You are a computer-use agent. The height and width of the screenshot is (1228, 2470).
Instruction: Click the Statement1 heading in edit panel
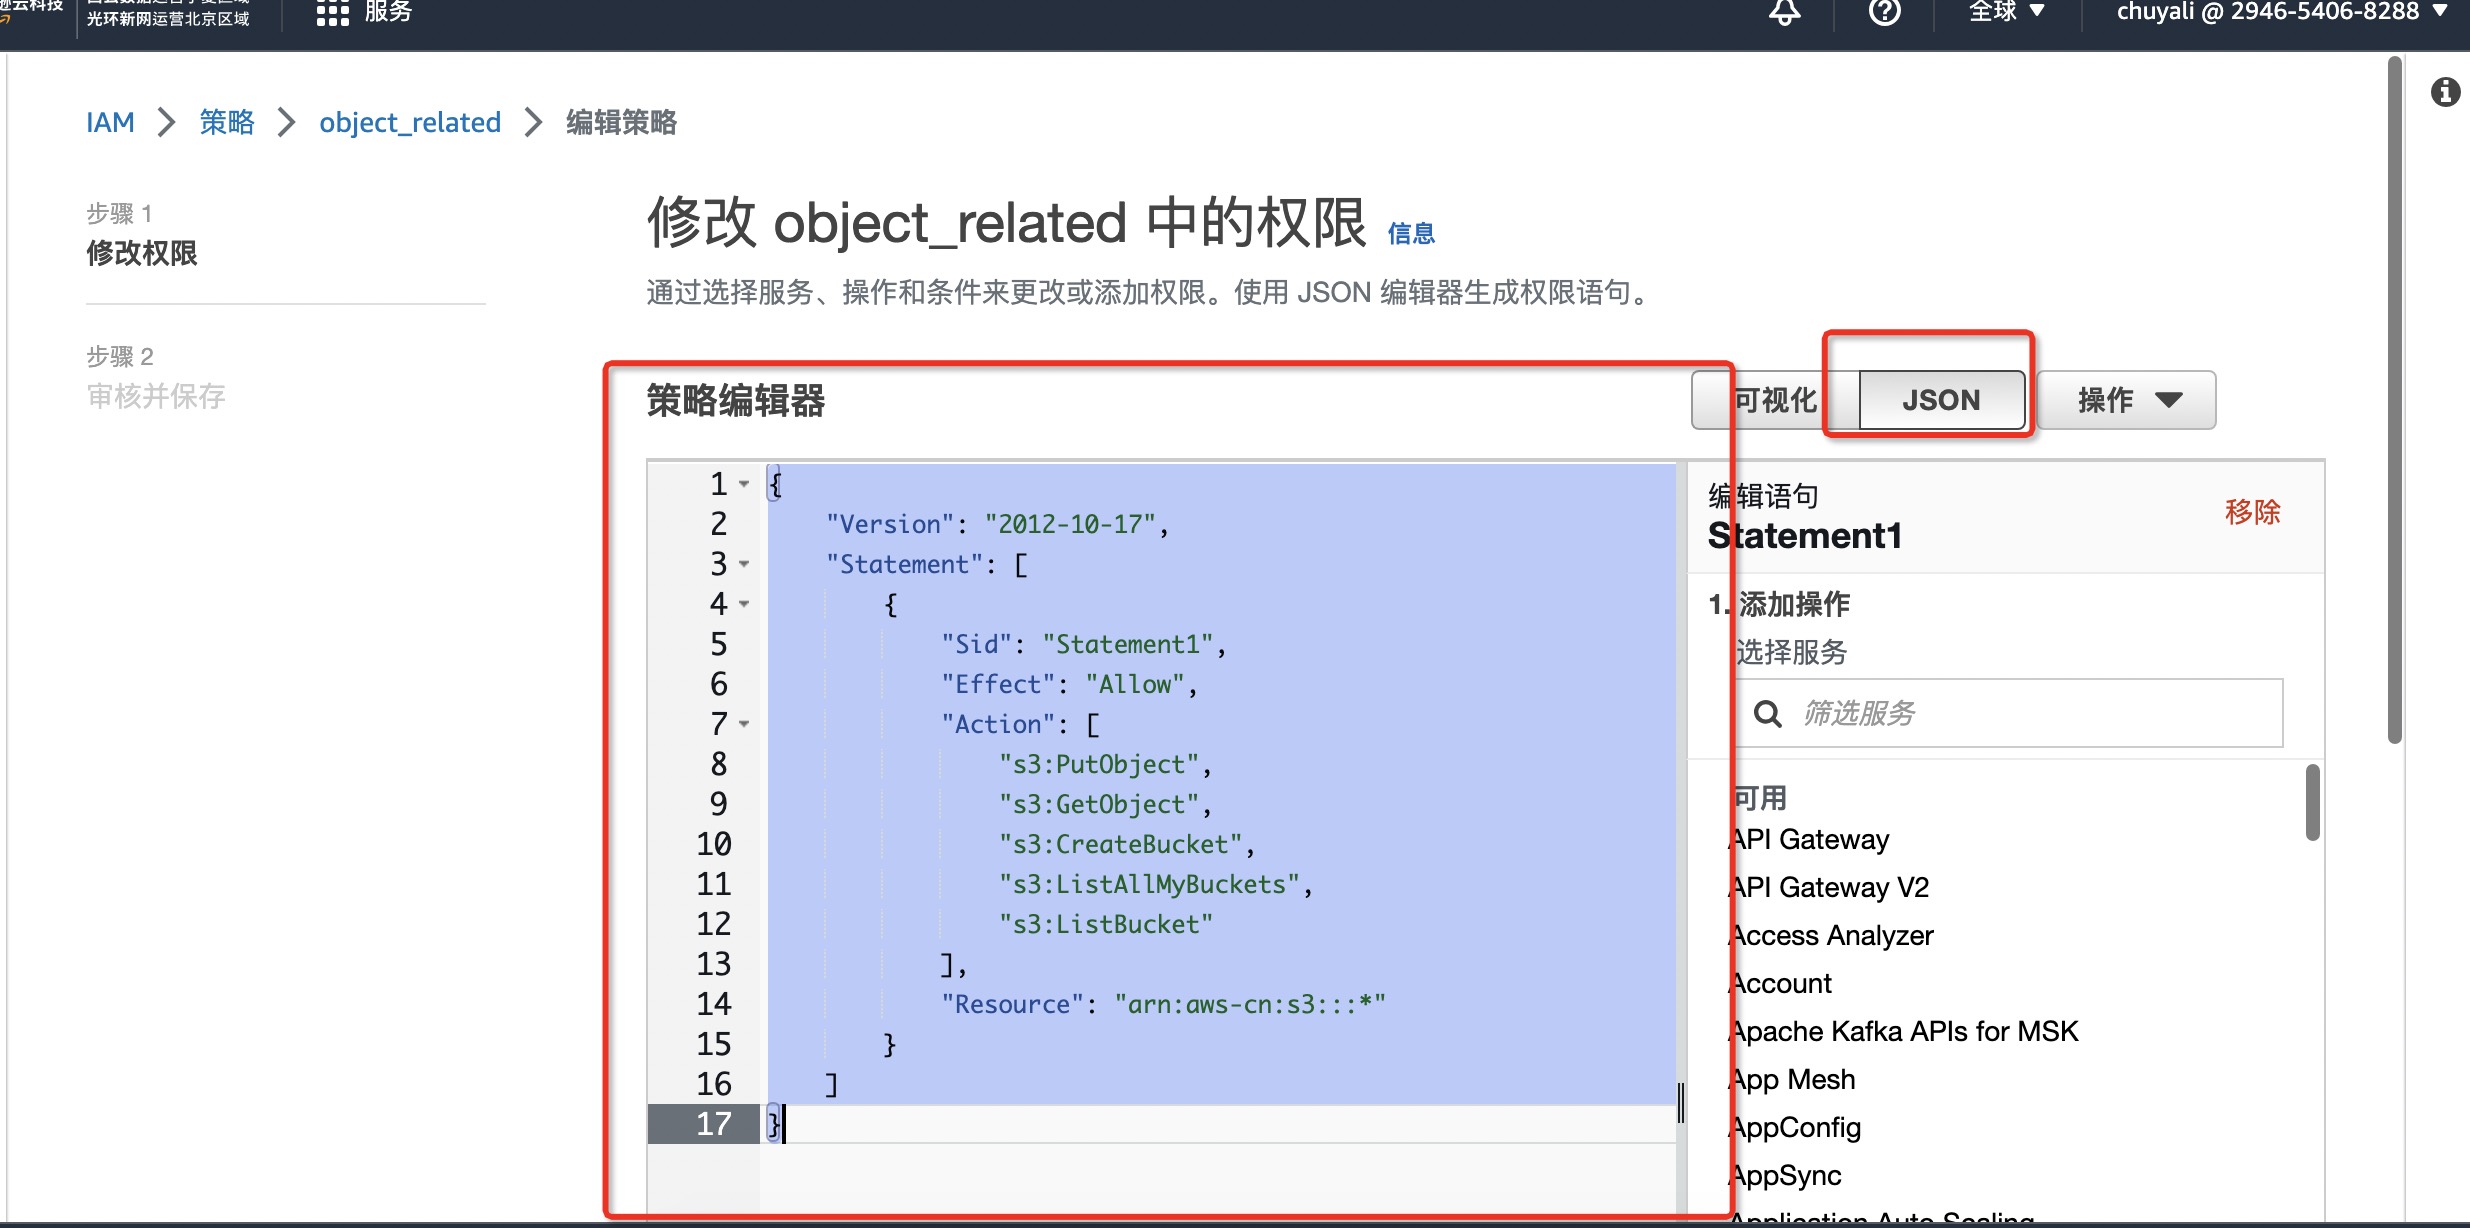point(1805,536)
